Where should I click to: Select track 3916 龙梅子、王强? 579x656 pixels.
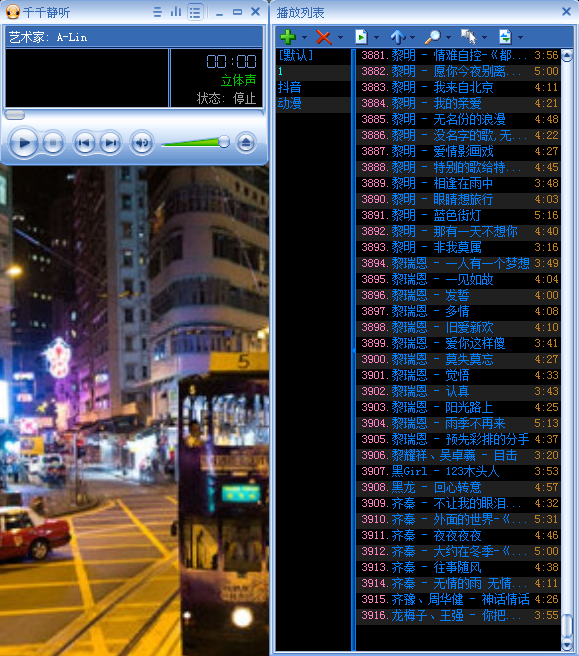coord(459,615)
